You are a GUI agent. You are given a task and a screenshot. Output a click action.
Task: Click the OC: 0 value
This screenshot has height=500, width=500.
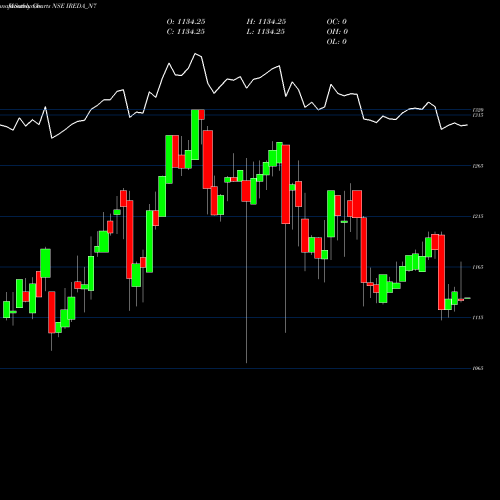[x=337, y=22]
